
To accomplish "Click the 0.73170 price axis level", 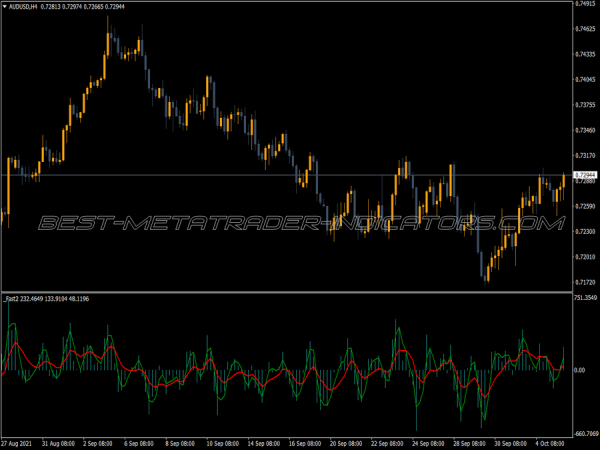I will pos(585,156).
